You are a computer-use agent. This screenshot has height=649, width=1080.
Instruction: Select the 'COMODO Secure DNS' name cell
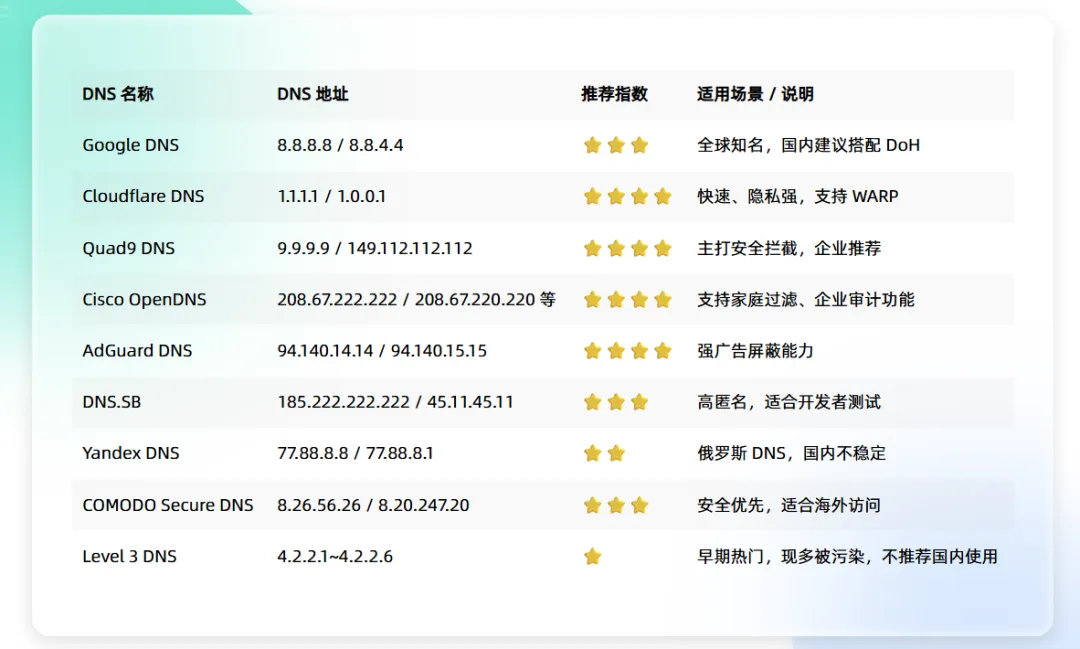click(167, 505)
